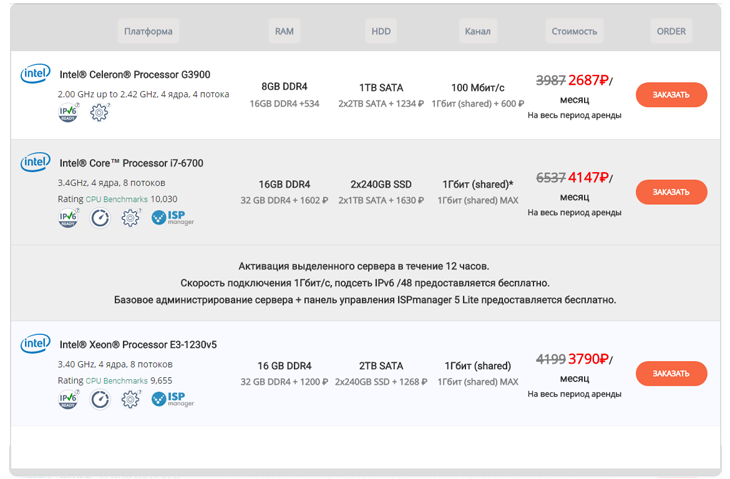Screen dimensions: 730x479
Task: Click the Intel logo beside Celeron G3900
Action: click(x=35, y=74)
